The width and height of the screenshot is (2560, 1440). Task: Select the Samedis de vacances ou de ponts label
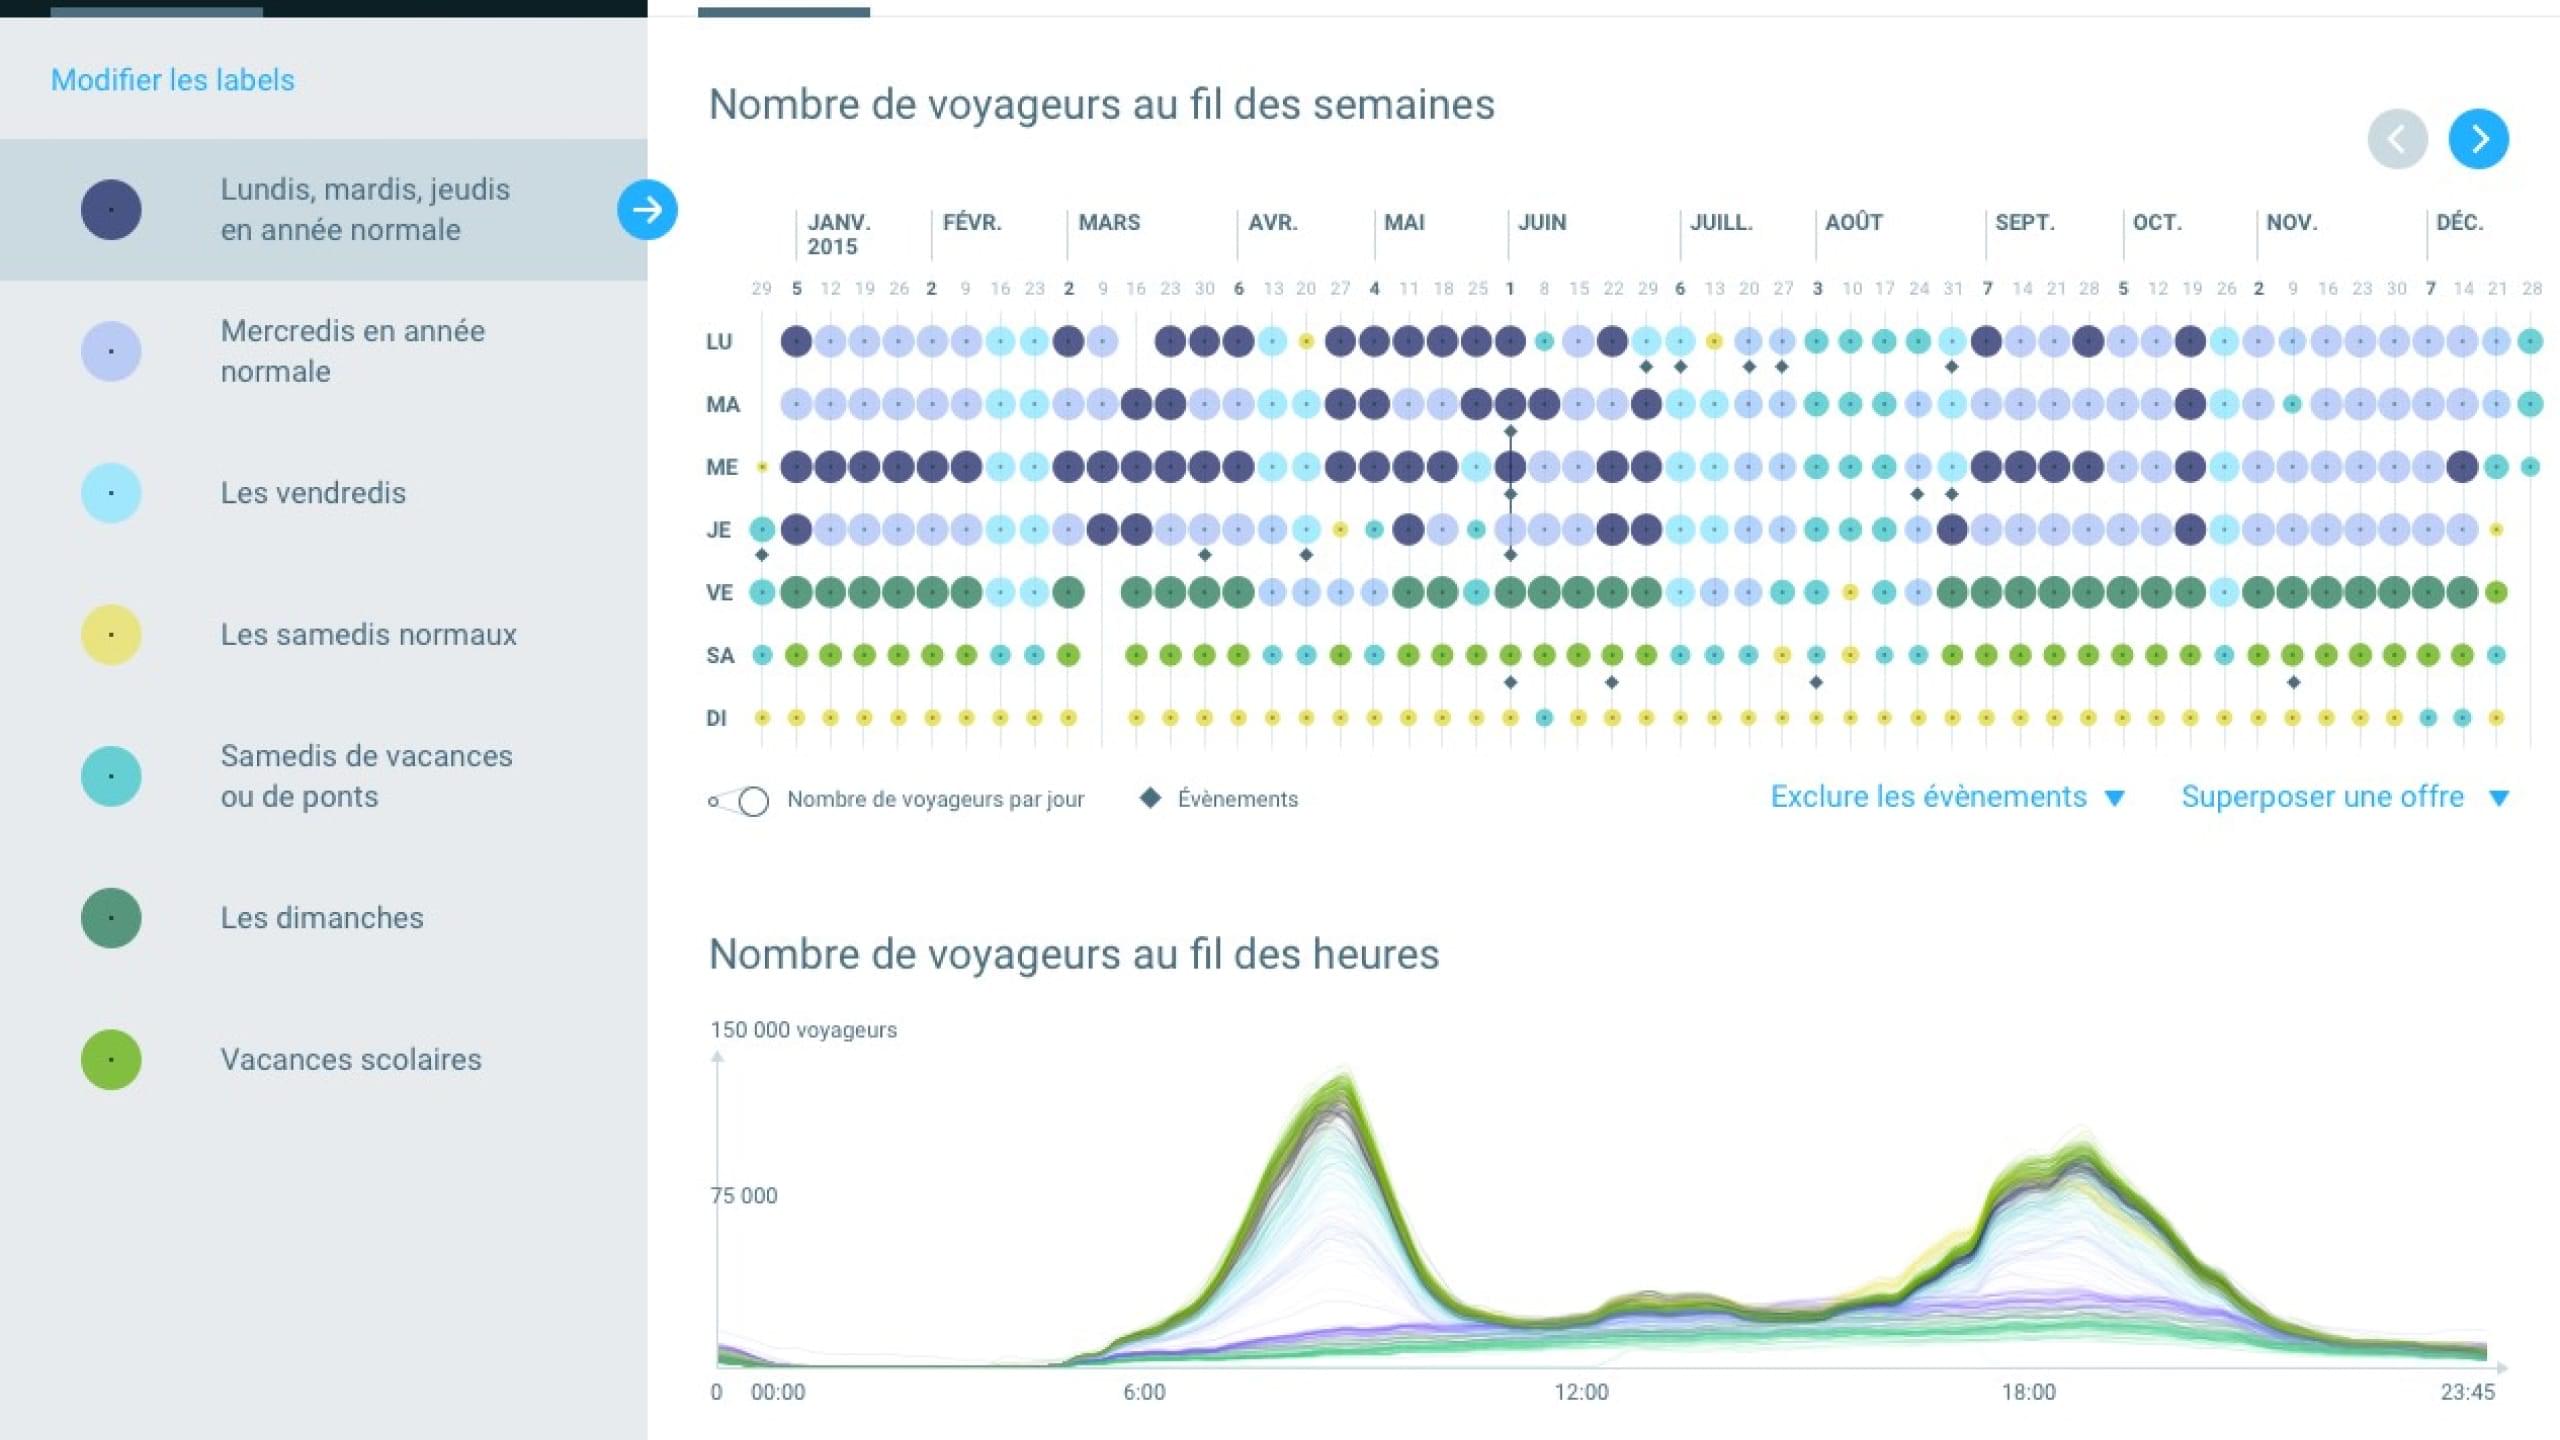point(366,776)
